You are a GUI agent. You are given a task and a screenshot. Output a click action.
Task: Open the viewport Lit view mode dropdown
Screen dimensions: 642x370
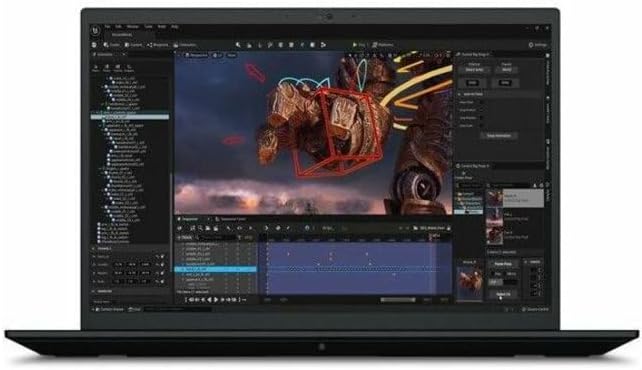217,55
